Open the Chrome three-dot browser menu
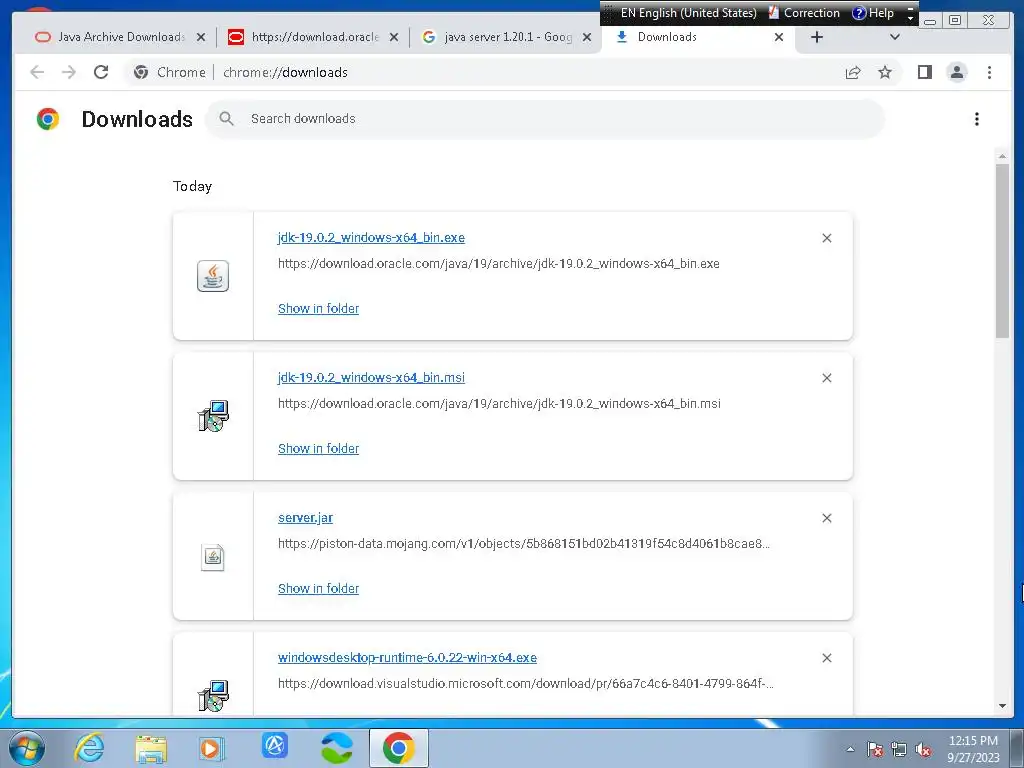 point(989,72)
